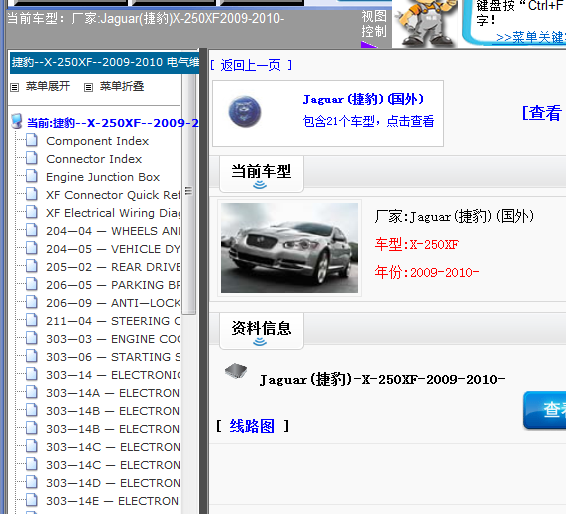
Task: Click the 厂家:Jaguar(捷豹)(国外) text
Action: [454, 217]
